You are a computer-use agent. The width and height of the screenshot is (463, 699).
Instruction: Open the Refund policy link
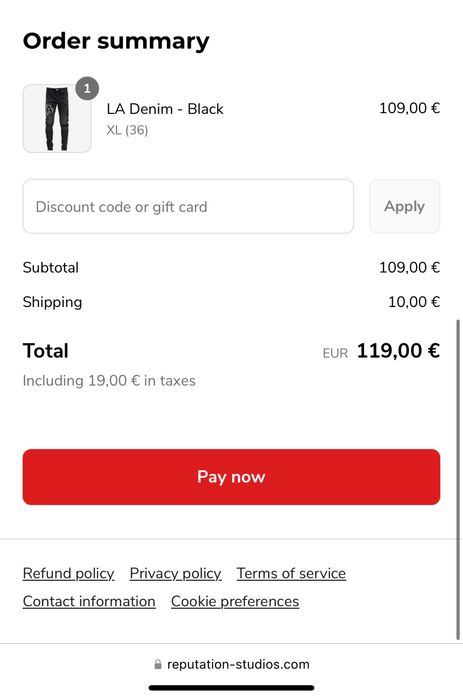point(69,573)
